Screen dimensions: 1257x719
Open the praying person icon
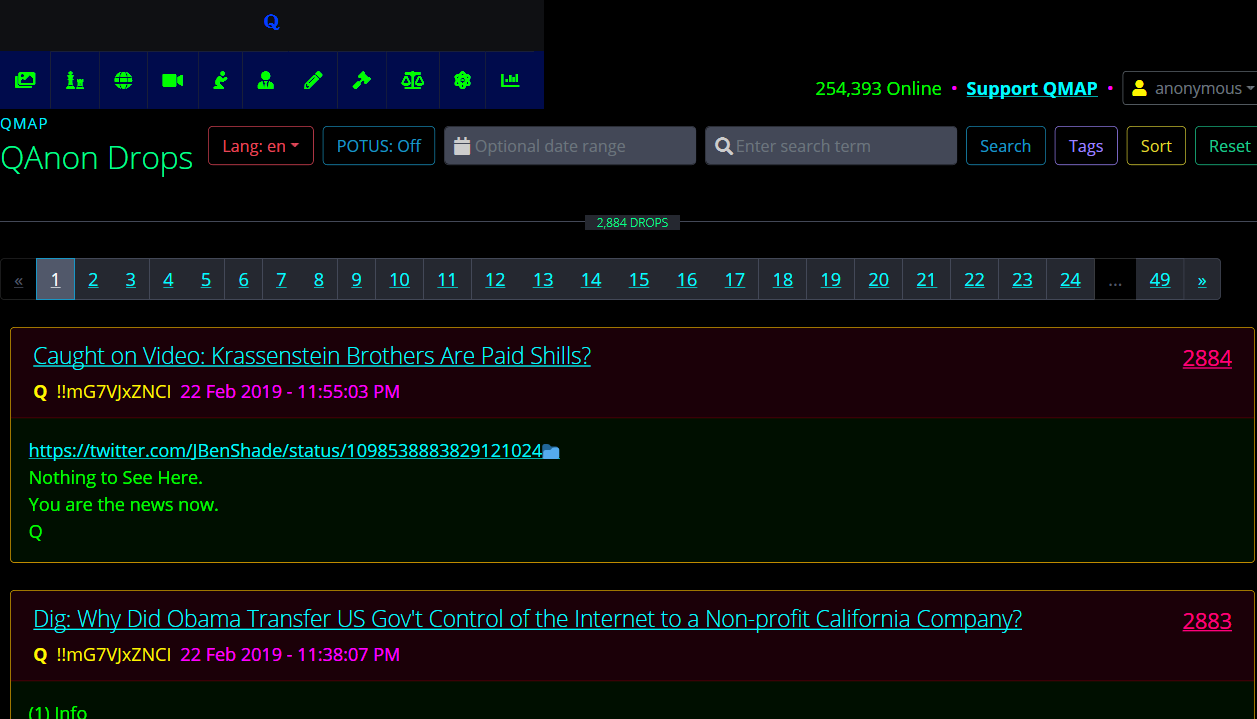pyautogui.click(x=220, y=80)
